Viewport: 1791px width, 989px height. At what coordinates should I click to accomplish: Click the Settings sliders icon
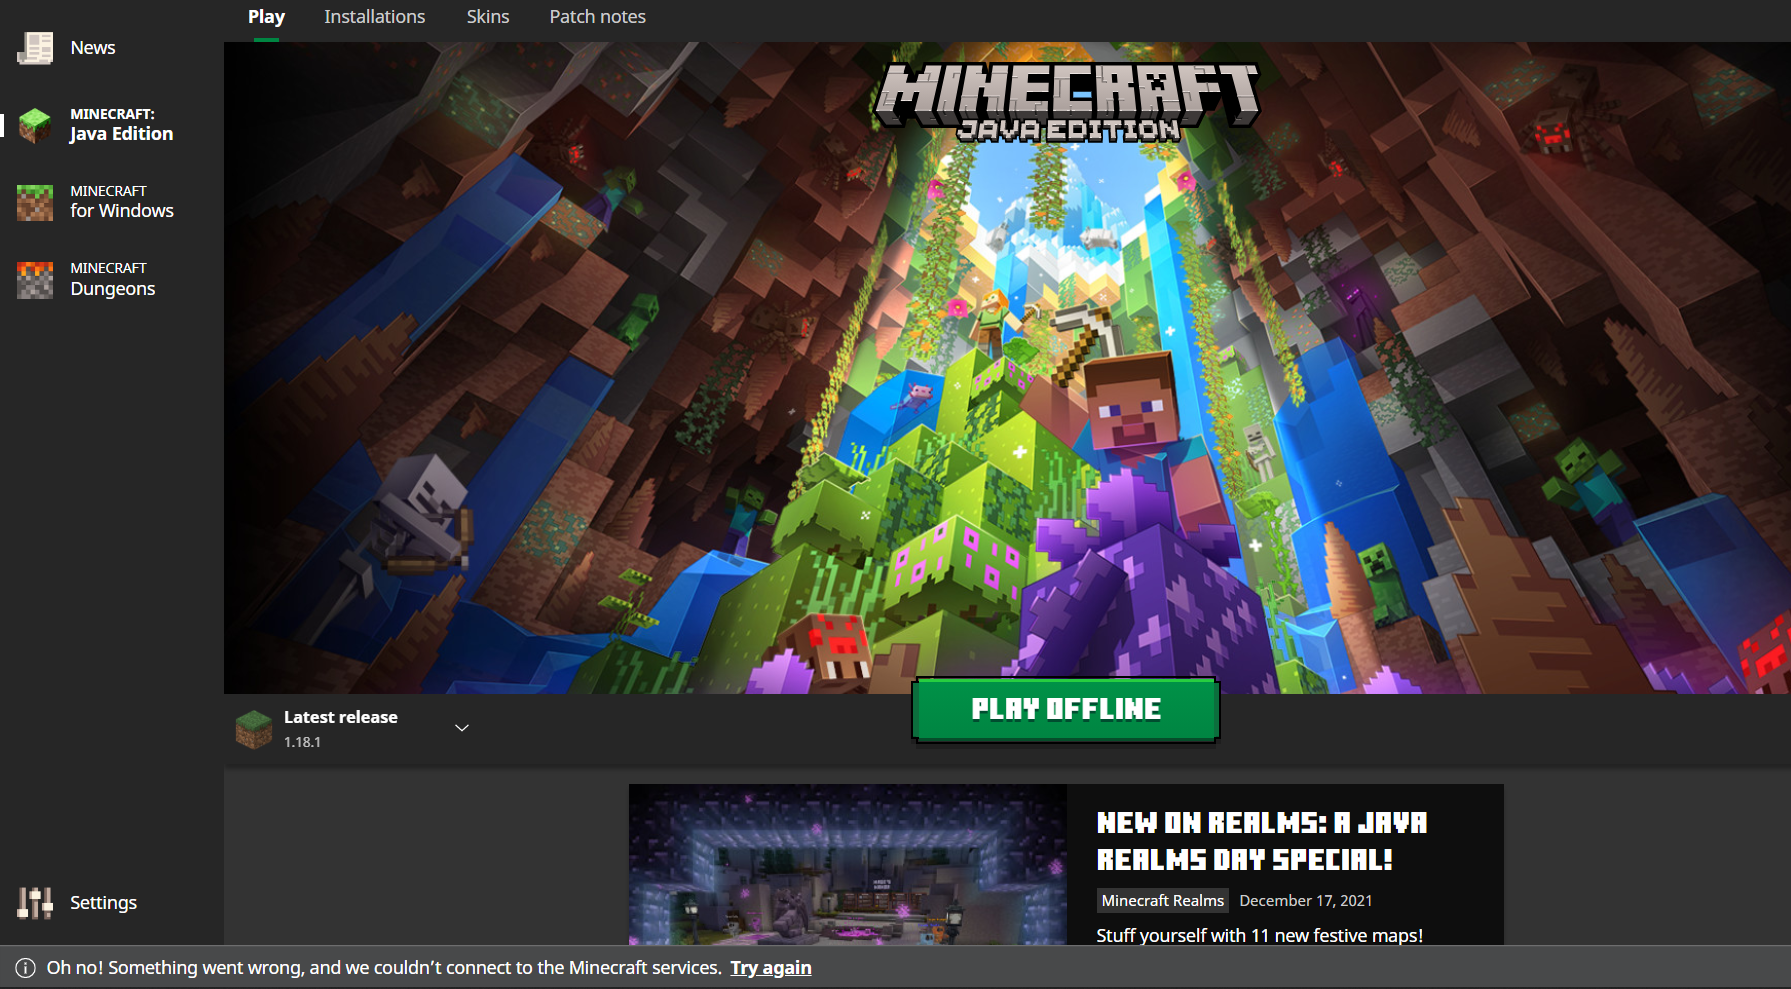tap(35, 903)
